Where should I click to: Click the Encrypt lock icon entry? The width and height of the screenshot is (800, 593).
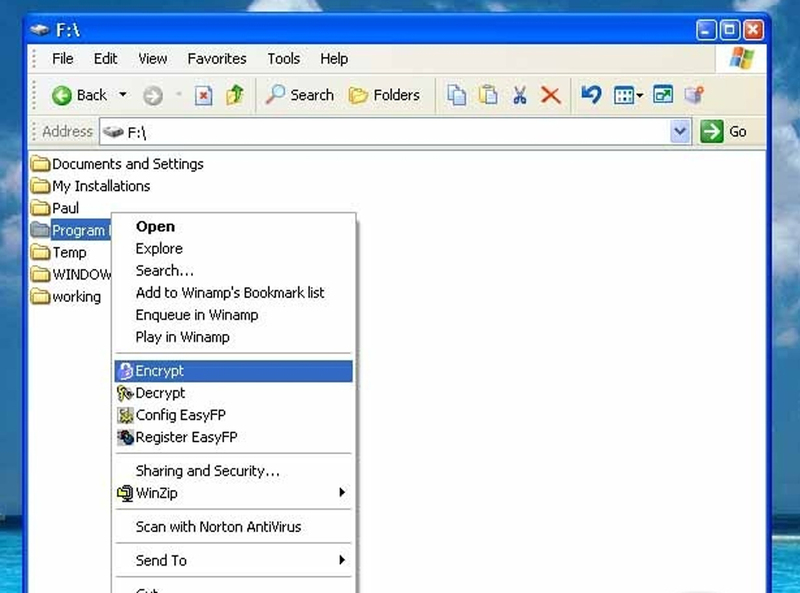pos(233,371)
